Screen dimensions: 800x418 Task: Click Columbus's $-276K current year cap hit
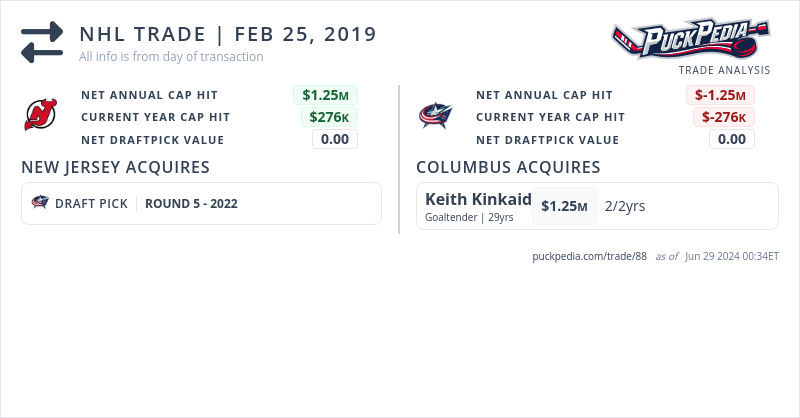[x=724, y=117]
